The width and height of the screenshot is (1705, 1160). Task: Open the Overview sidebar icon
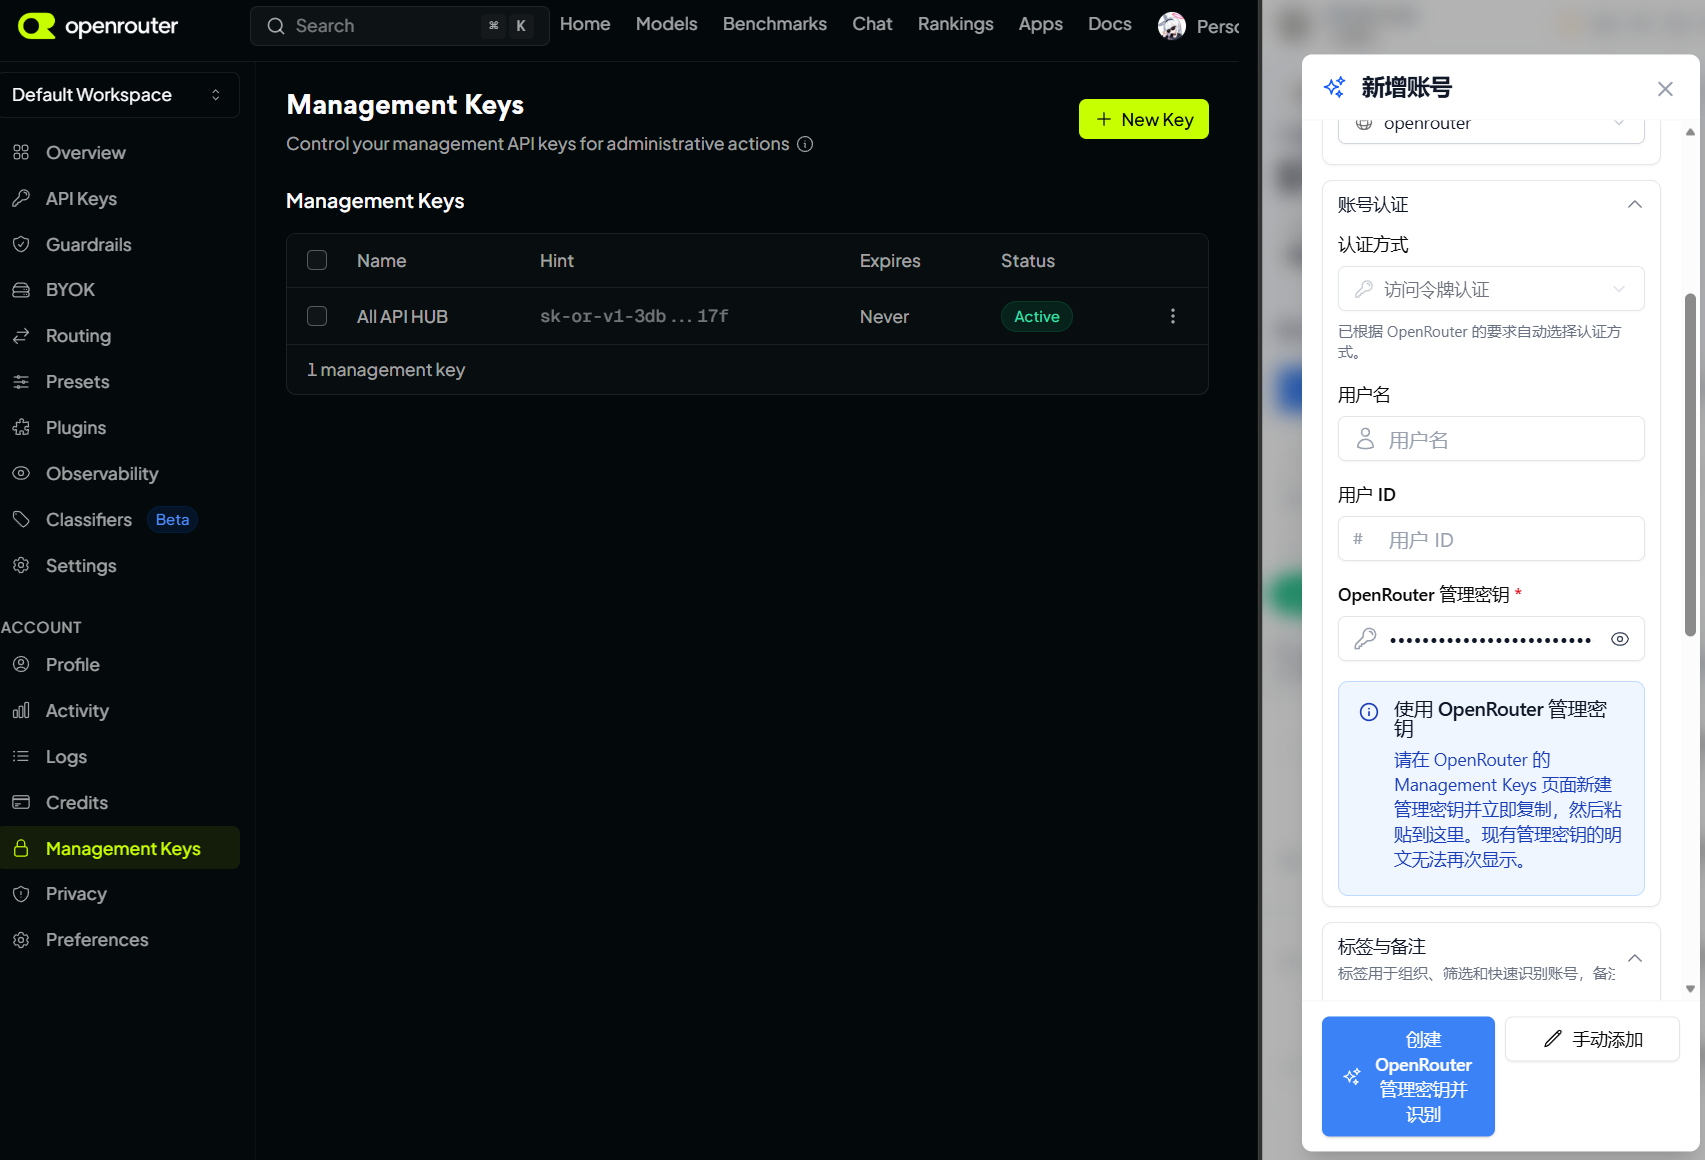coord(21,153)
